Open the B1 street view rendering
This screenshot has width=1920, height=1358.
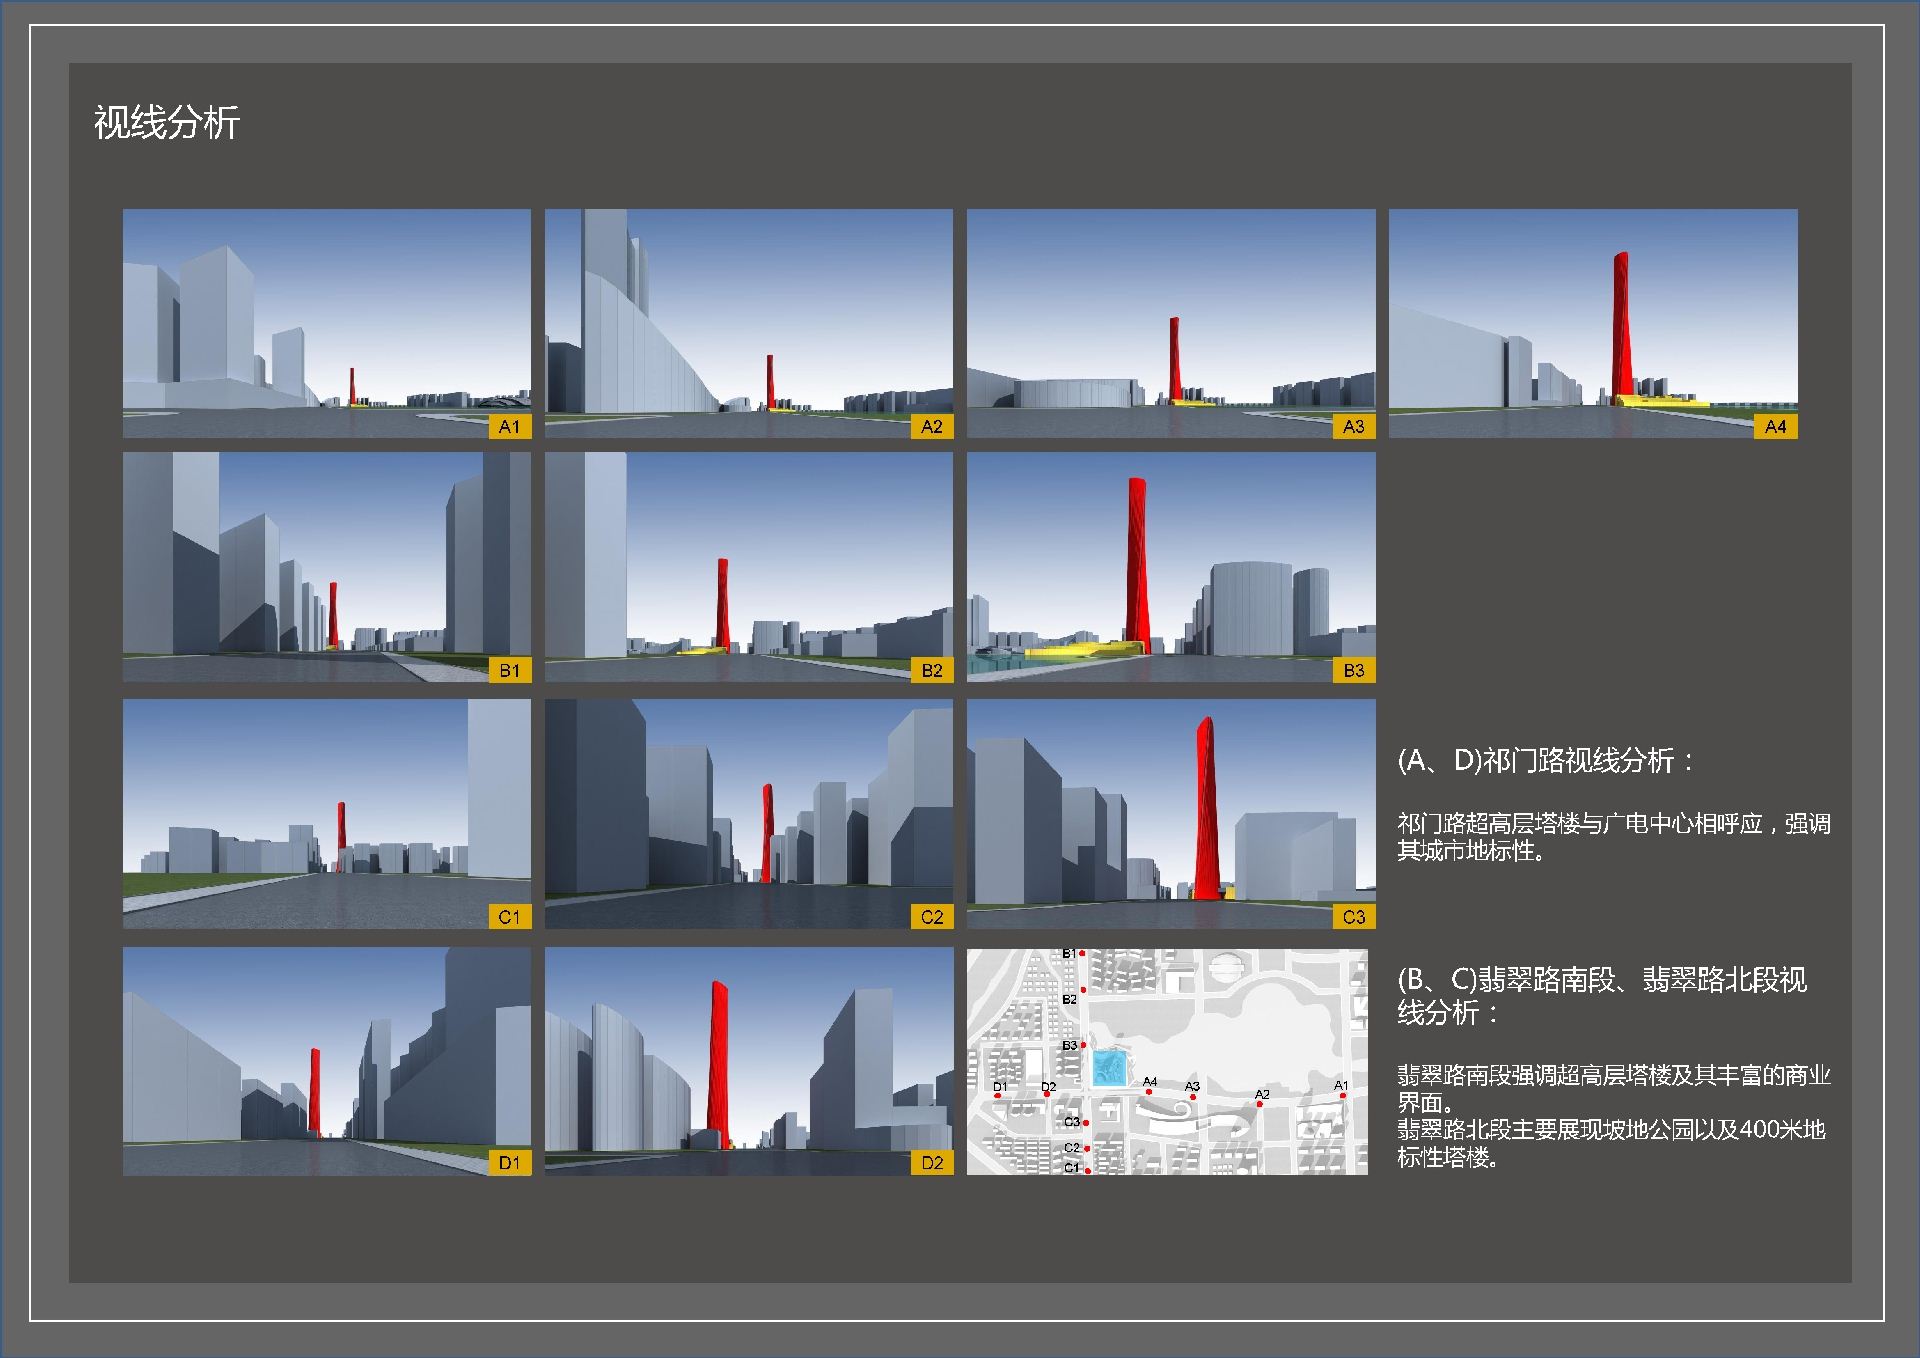click(326, 566)
